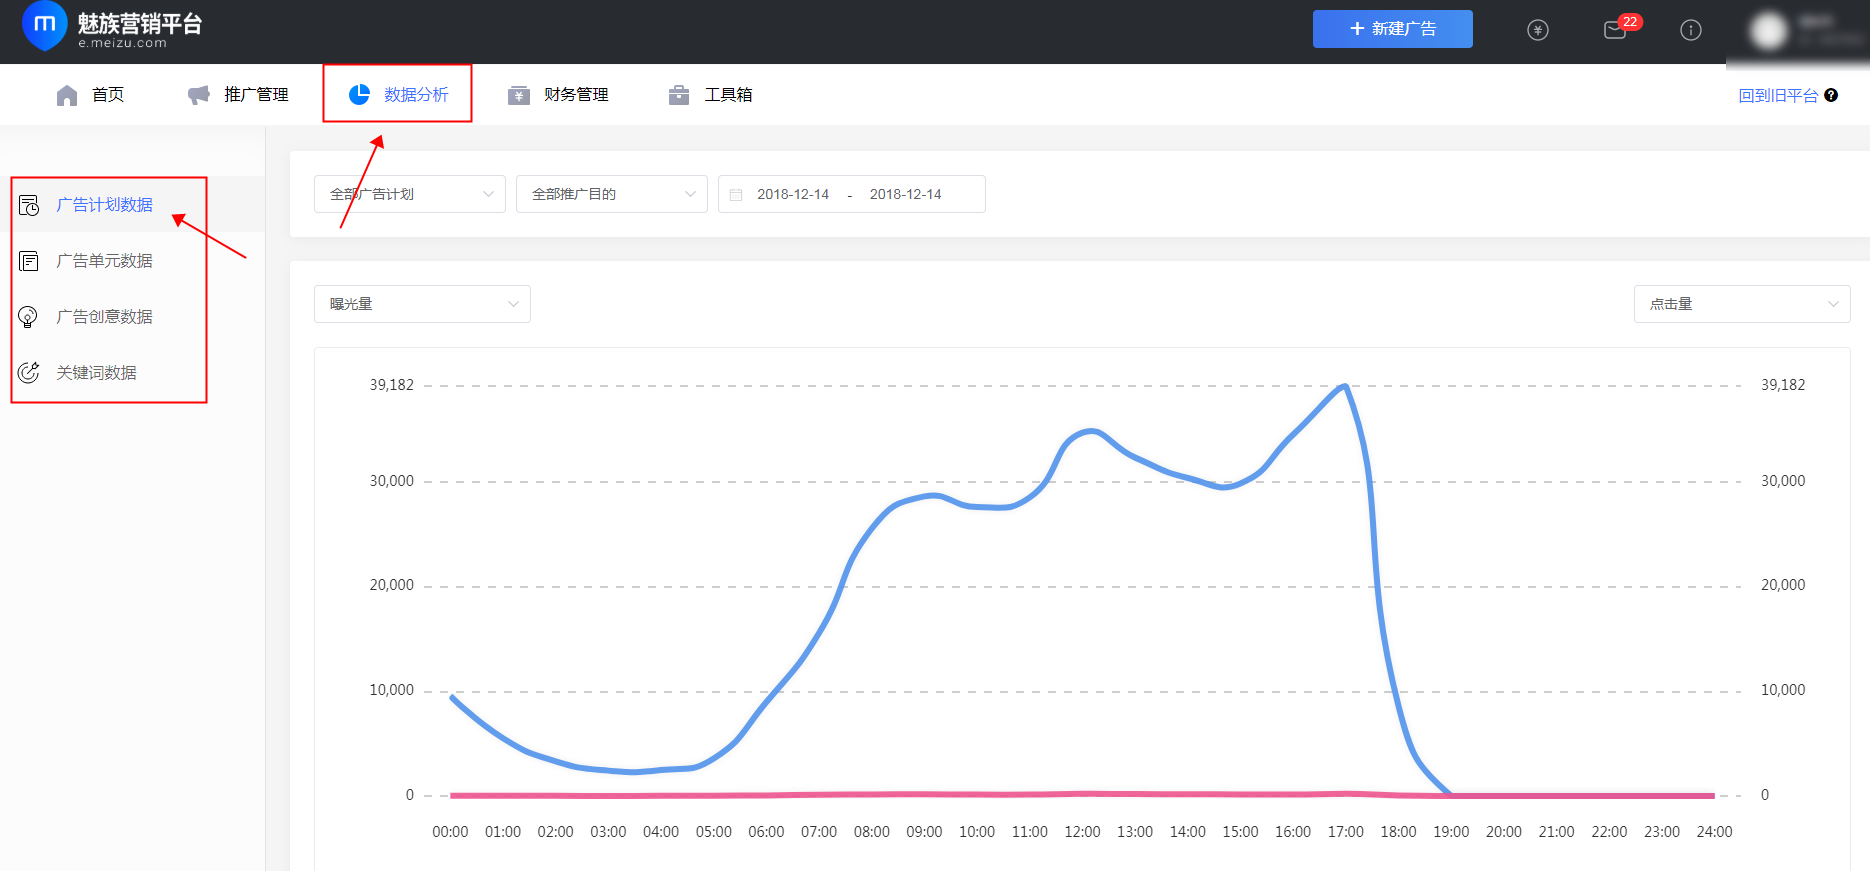Expand the 全部广告计划 dropdown
Viewport: 1870px width, 871px height.
point(410,194)
